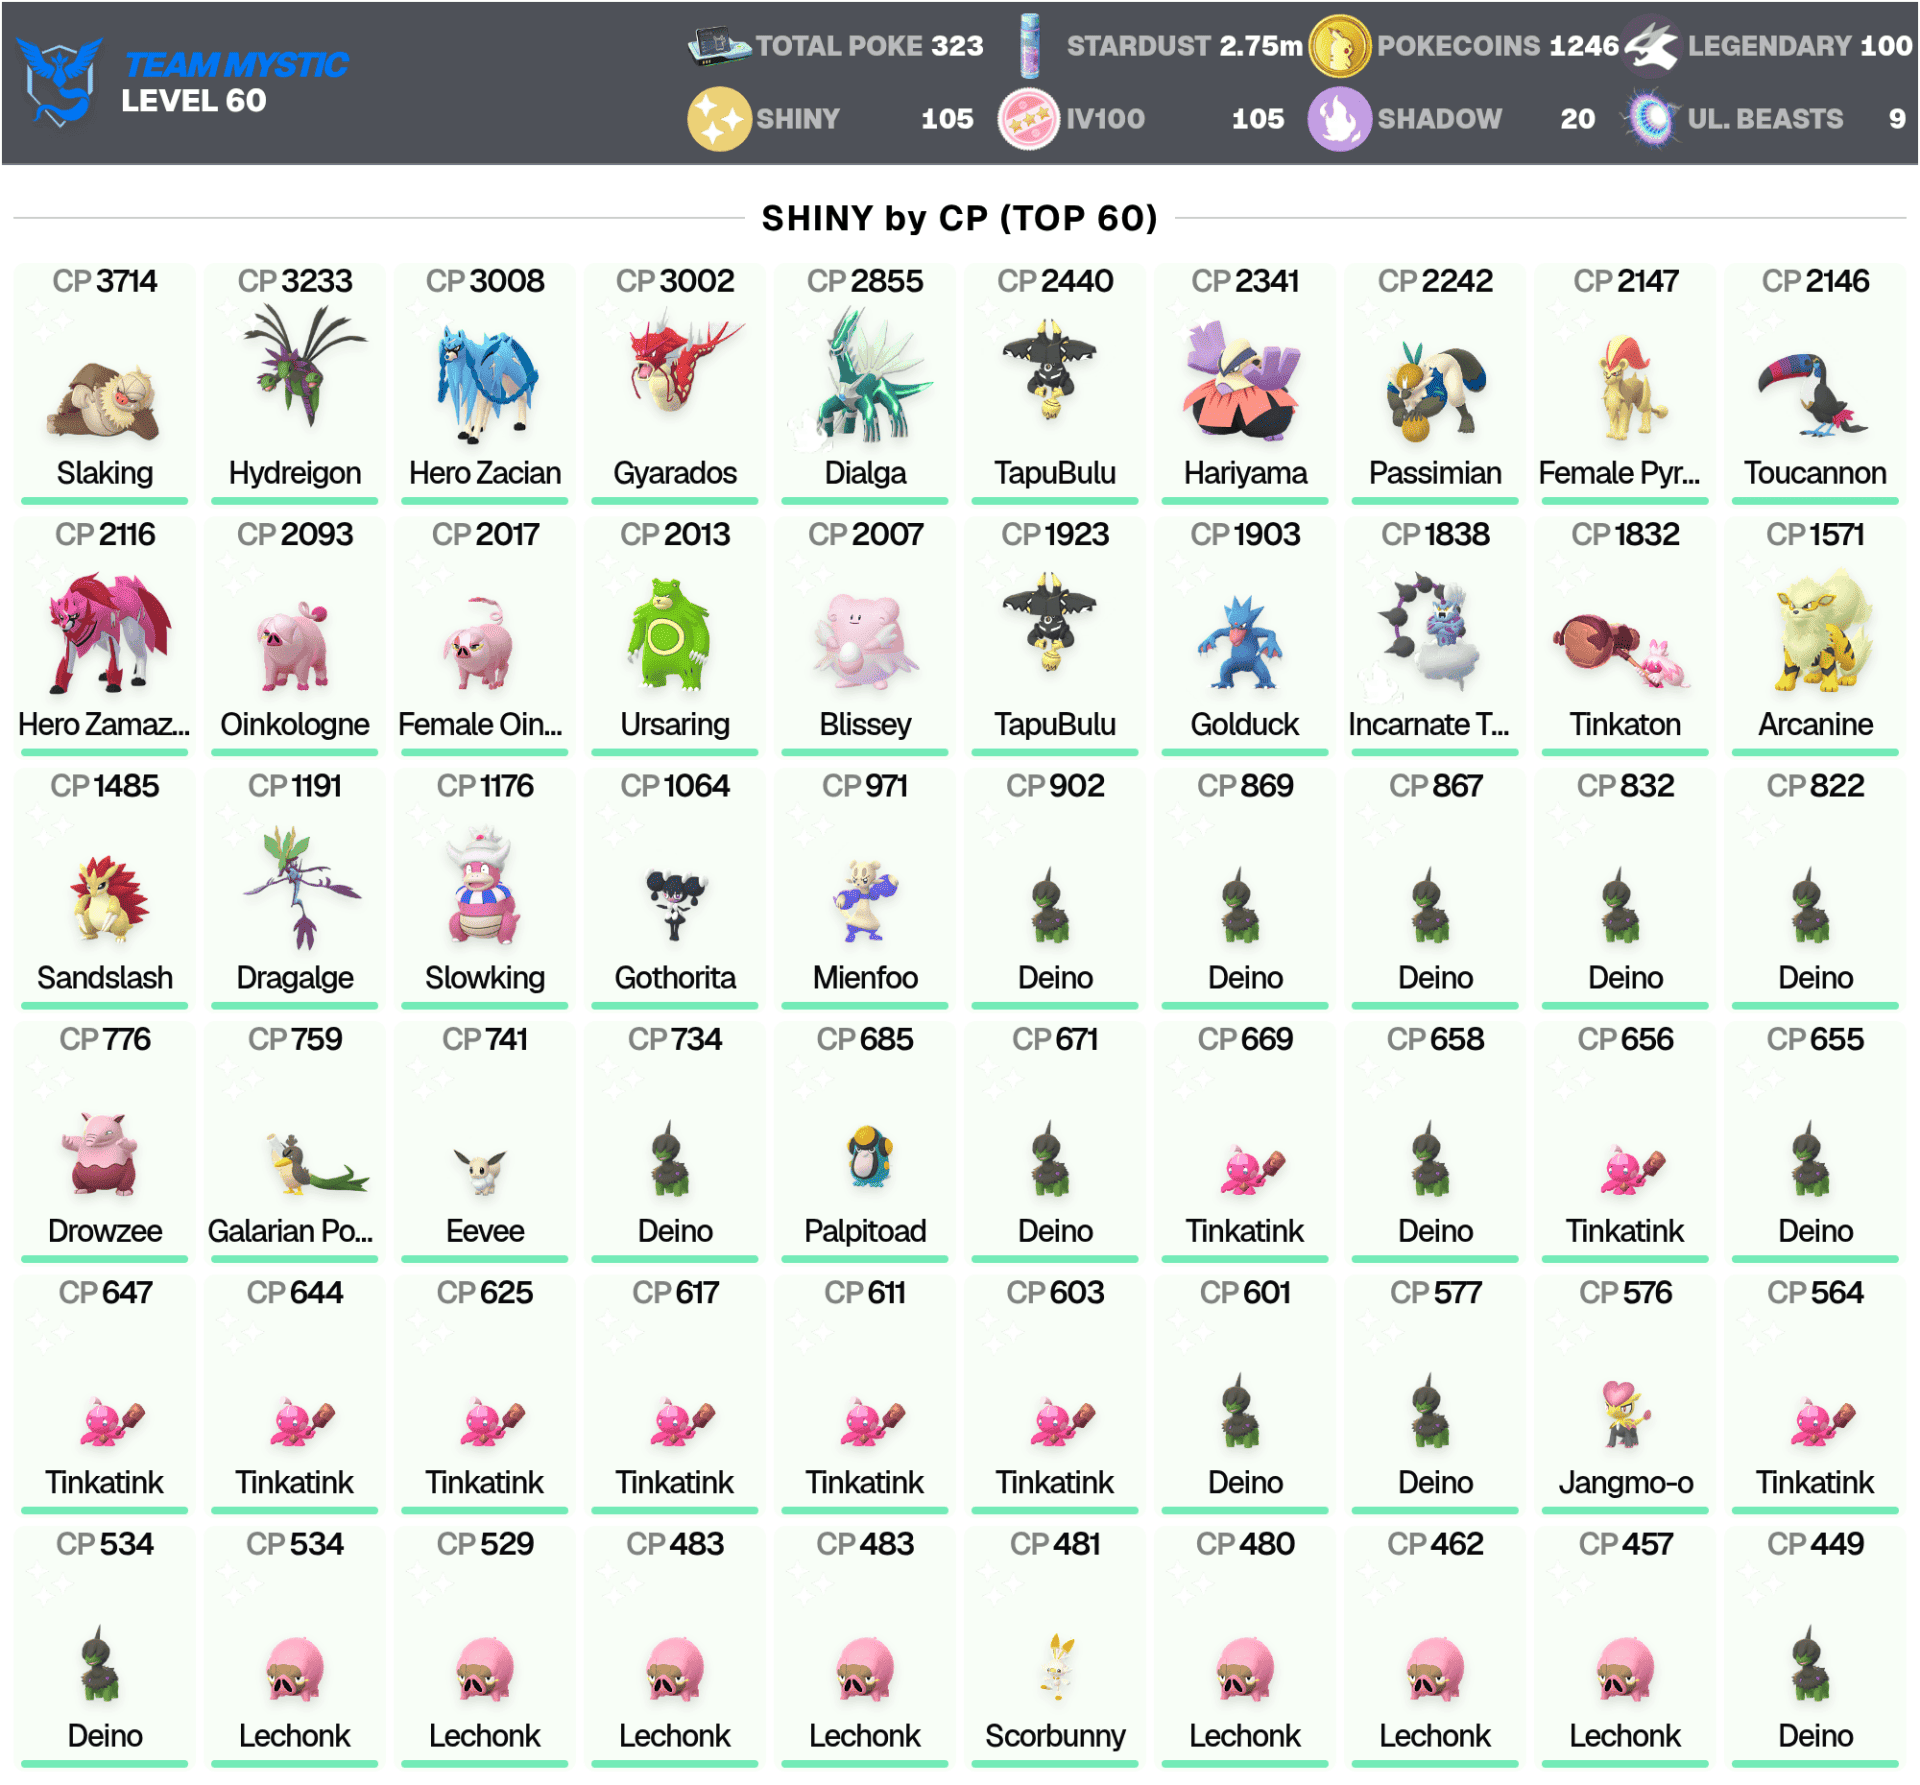This screenshot has height=1785, width=1920.
Task: Click the Ultra Beasts wormhole icon
Action: [1651, 119]
